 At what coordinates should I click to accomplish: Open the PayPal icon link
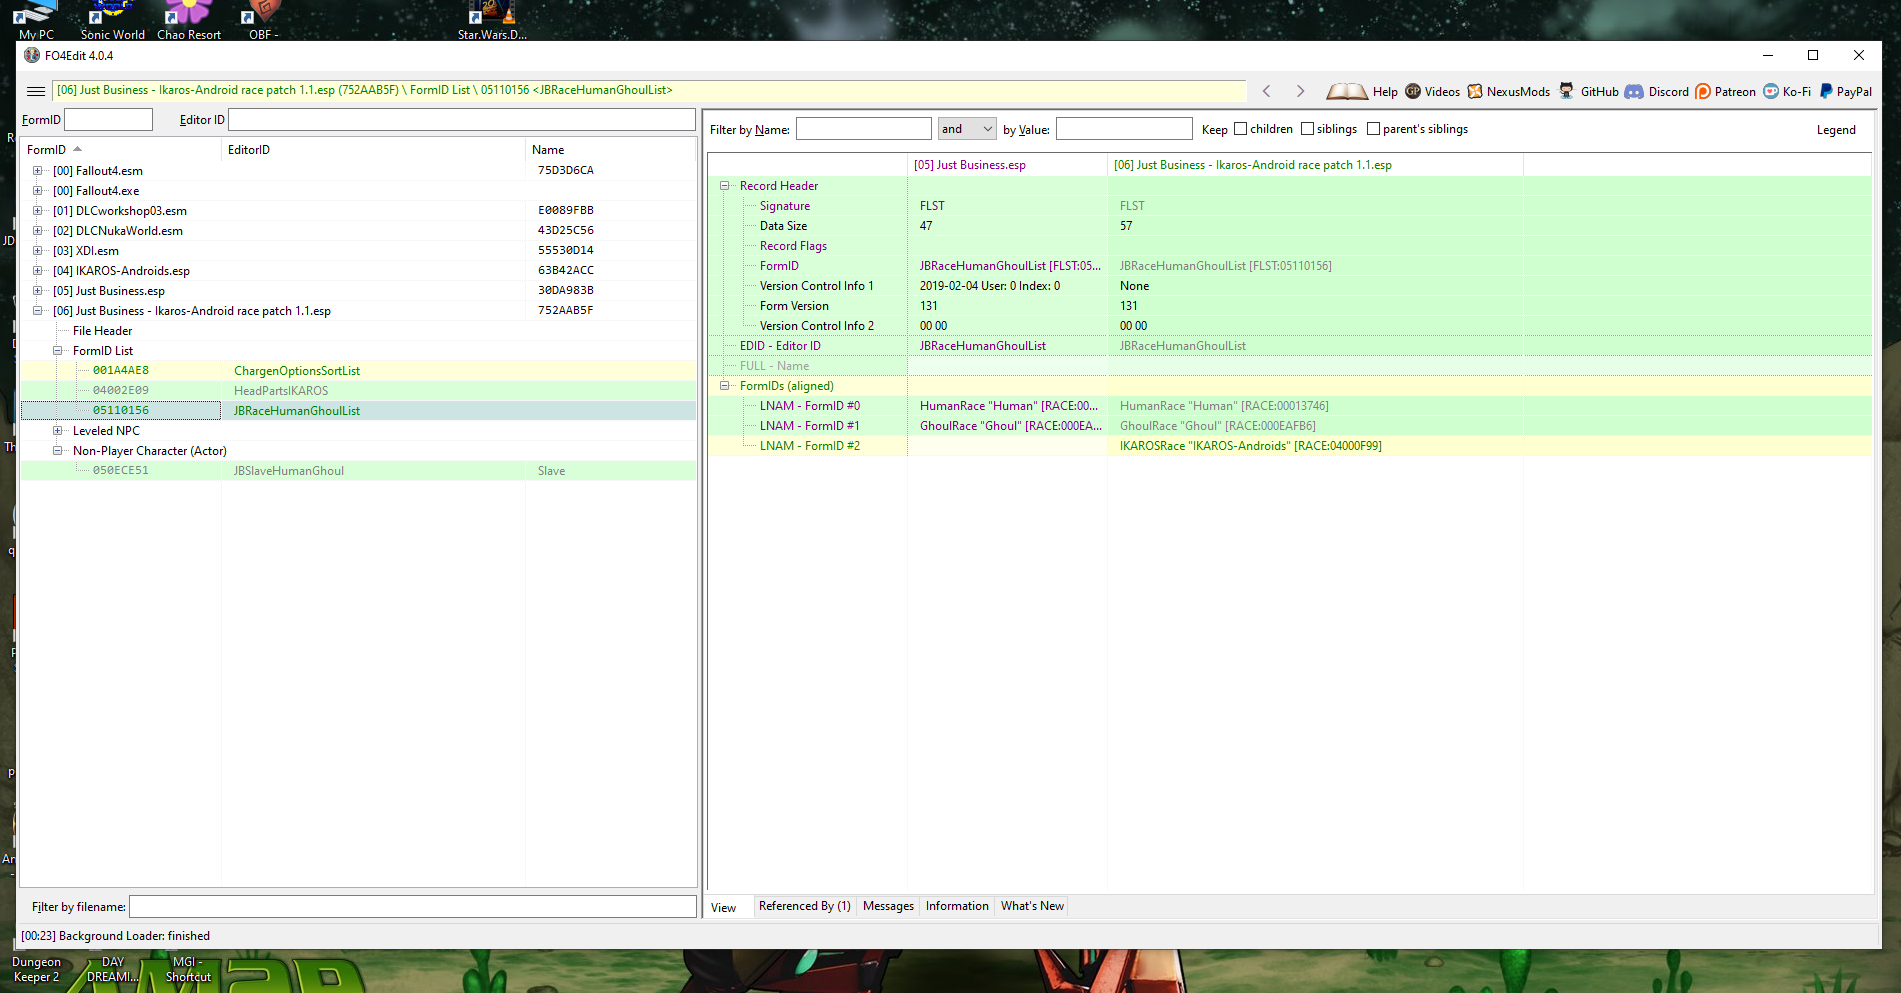[x=1826, y=91]
